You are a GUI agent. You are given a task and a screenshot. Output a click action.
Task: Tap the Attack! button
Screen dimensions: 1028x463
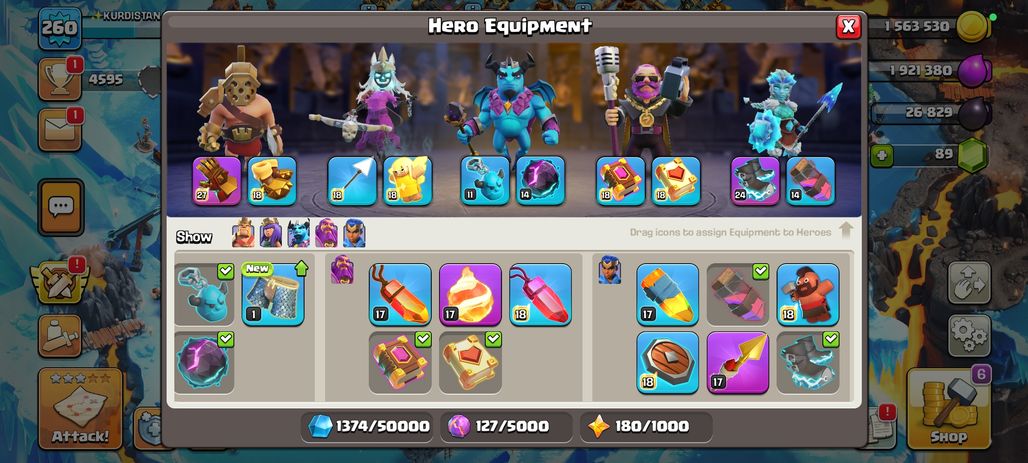pos(80,408)
